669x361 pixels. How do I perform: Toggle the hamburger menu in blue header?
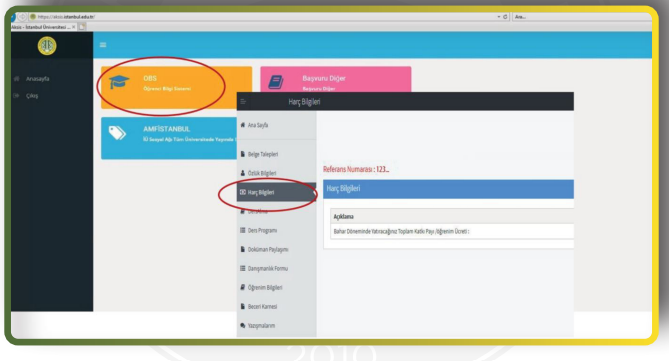103,45
